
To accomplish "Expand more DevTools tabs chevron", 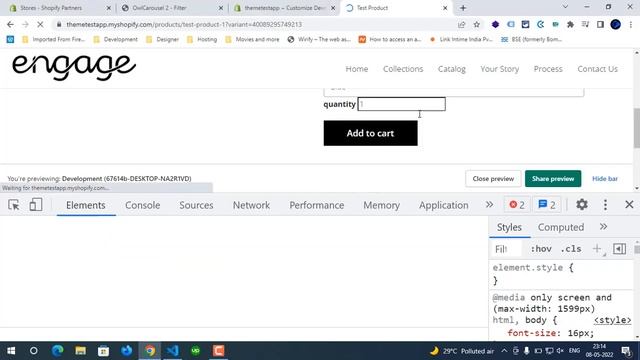I will point(489,204).
